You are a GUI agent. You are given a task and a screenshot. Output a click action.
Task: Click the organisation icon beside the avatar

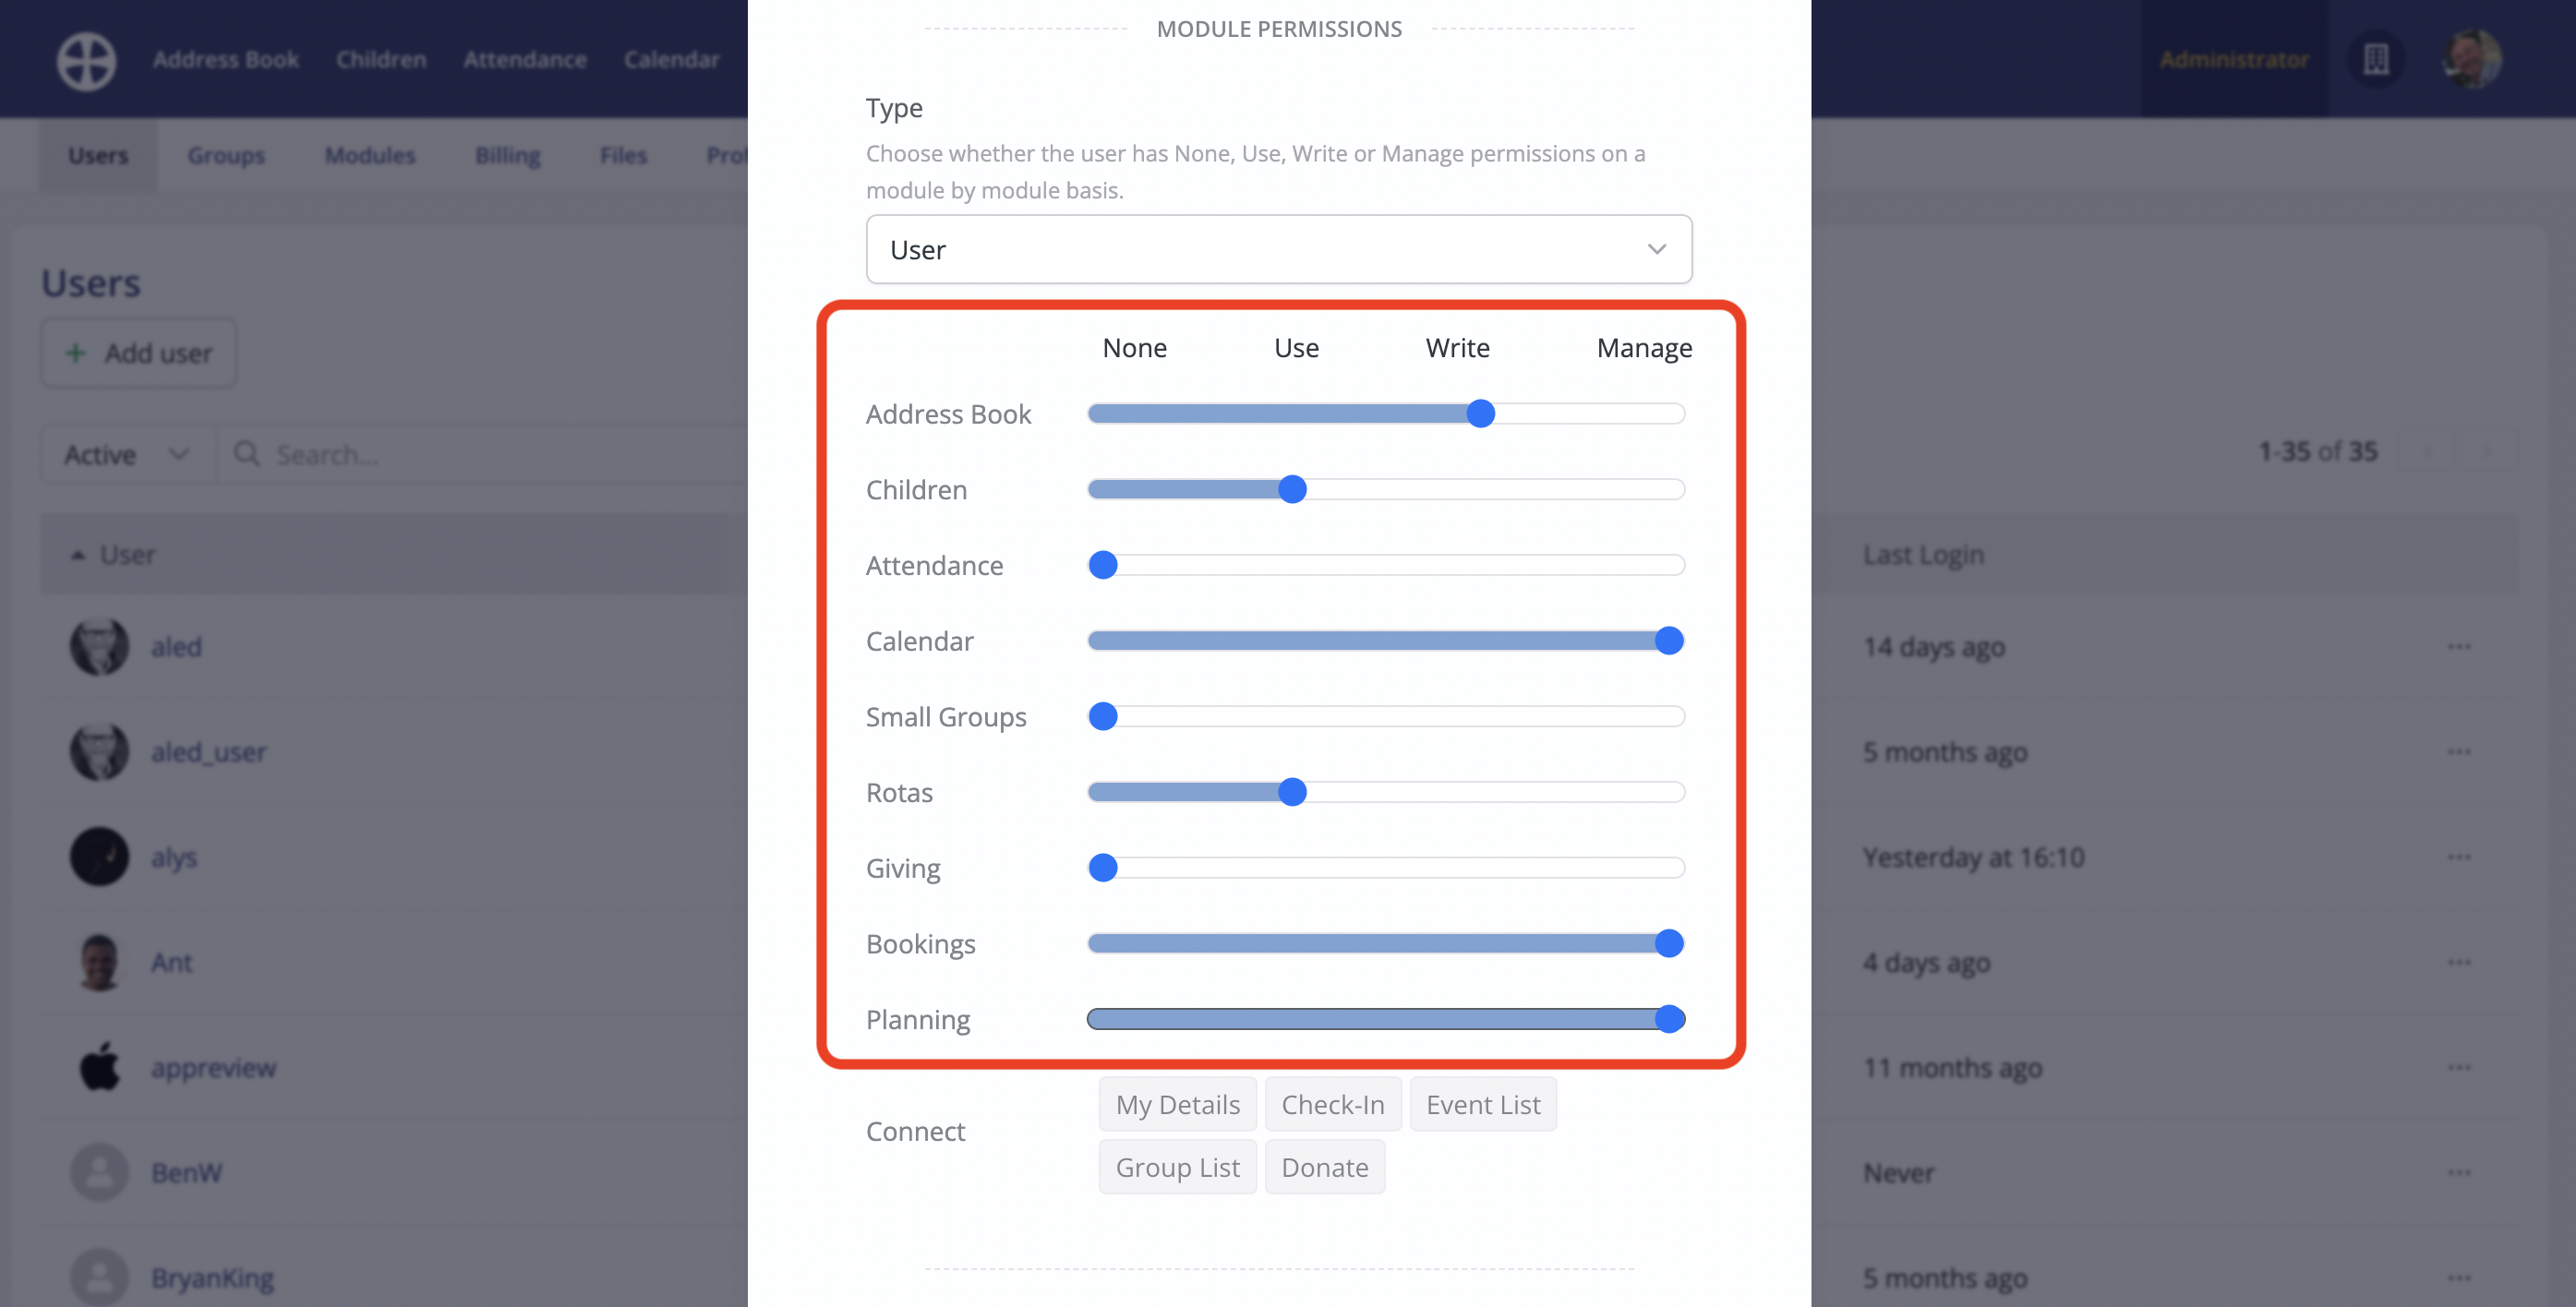(x=2377, y=60)
